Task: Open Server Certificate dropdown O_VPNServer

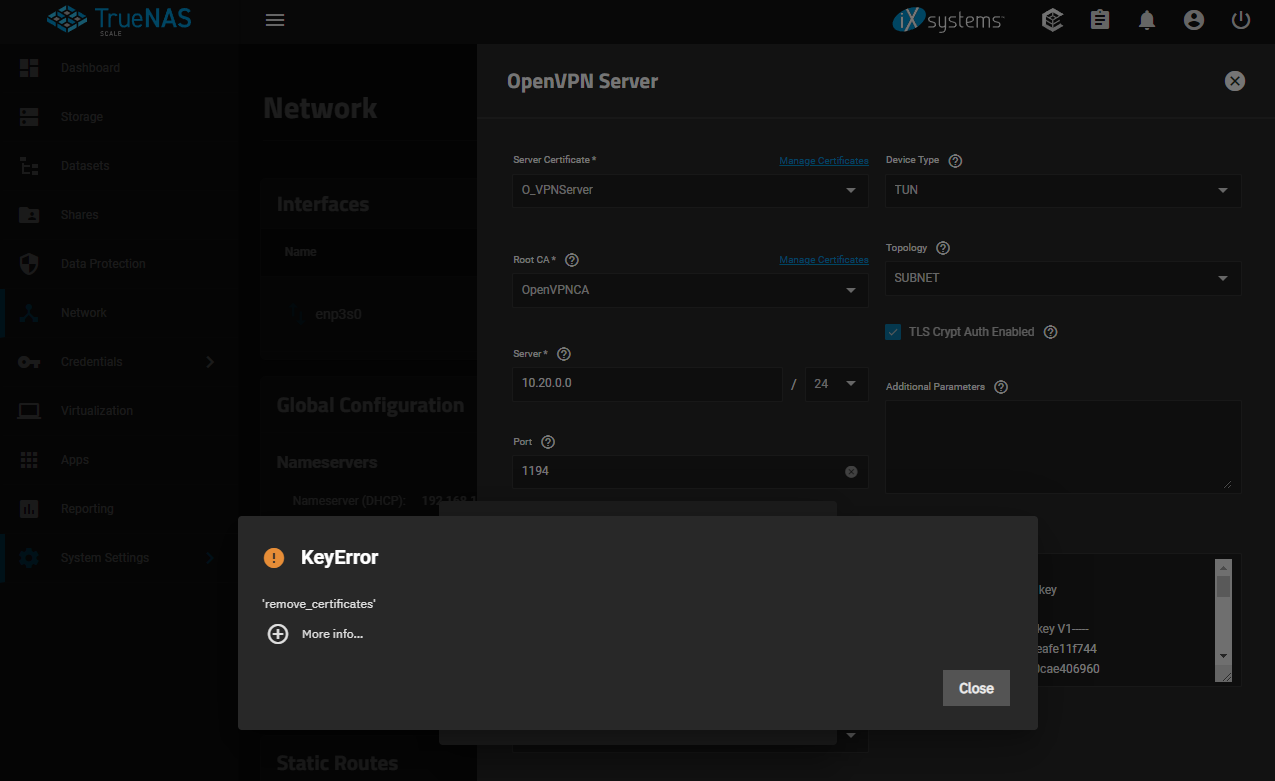Action: (690, 190)
